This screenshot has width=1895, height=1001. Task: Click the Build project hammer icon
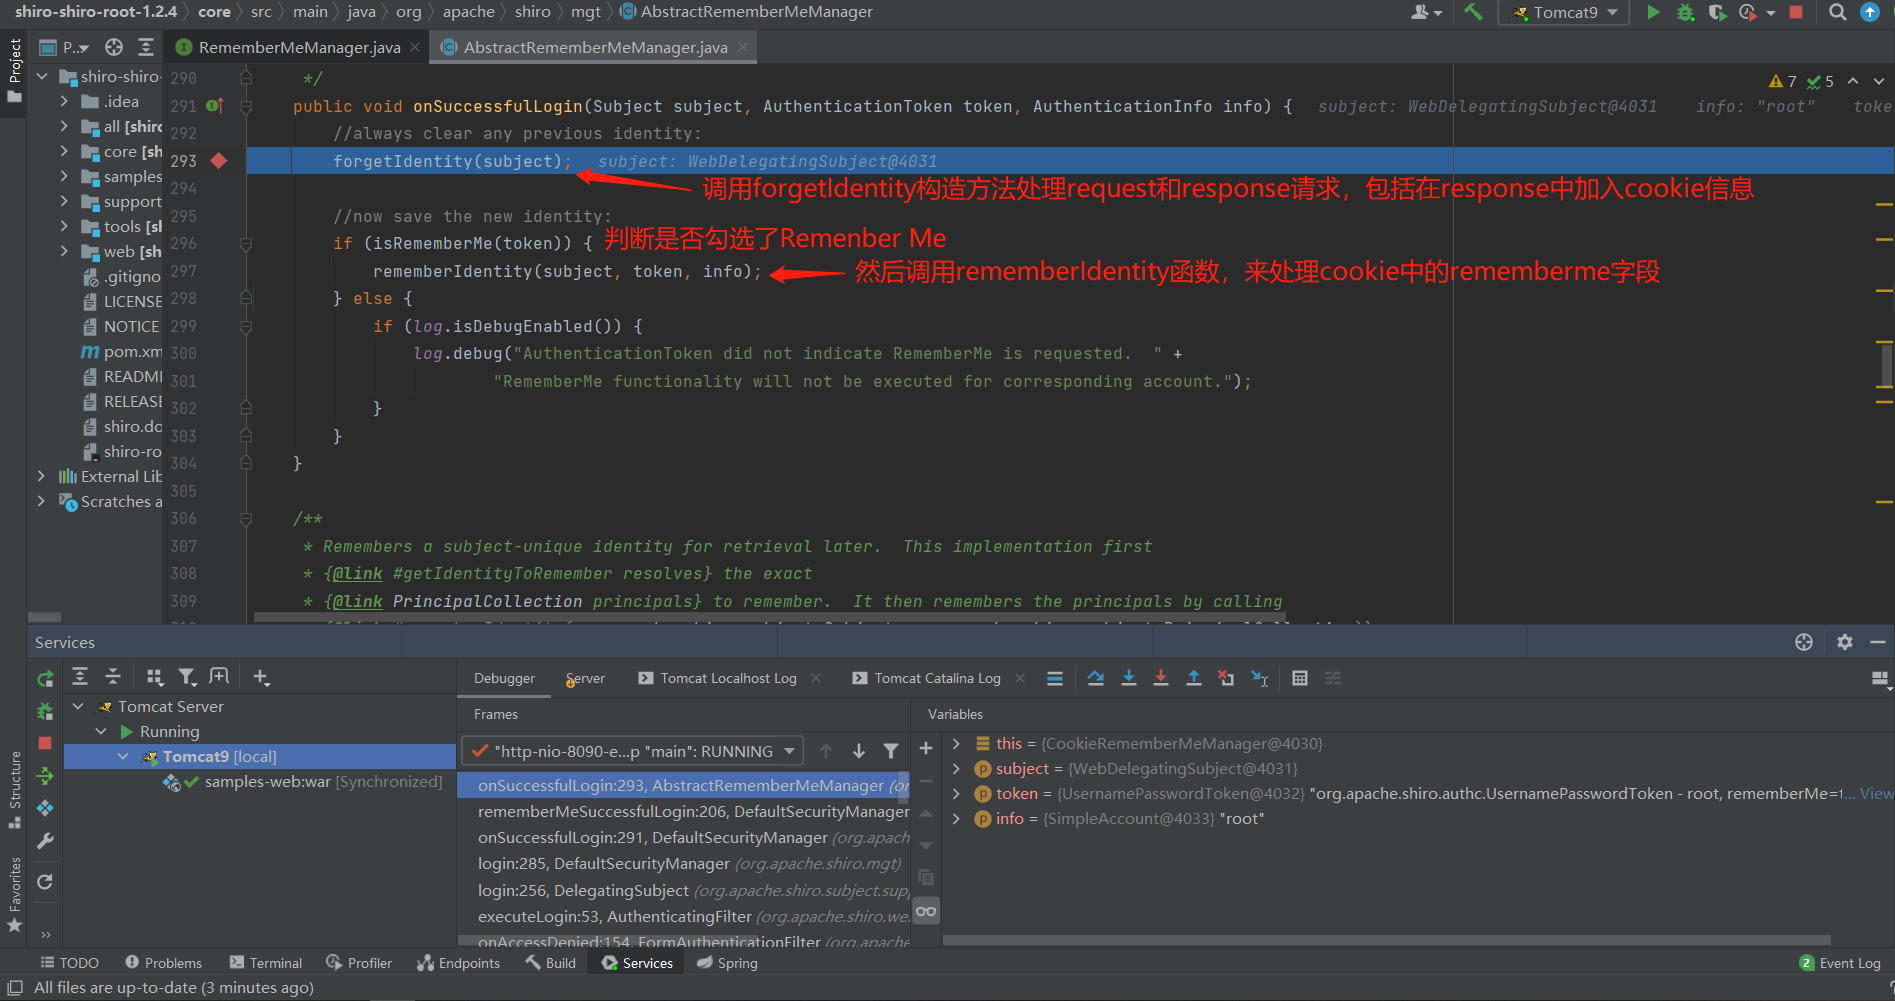click(1473, 12)
